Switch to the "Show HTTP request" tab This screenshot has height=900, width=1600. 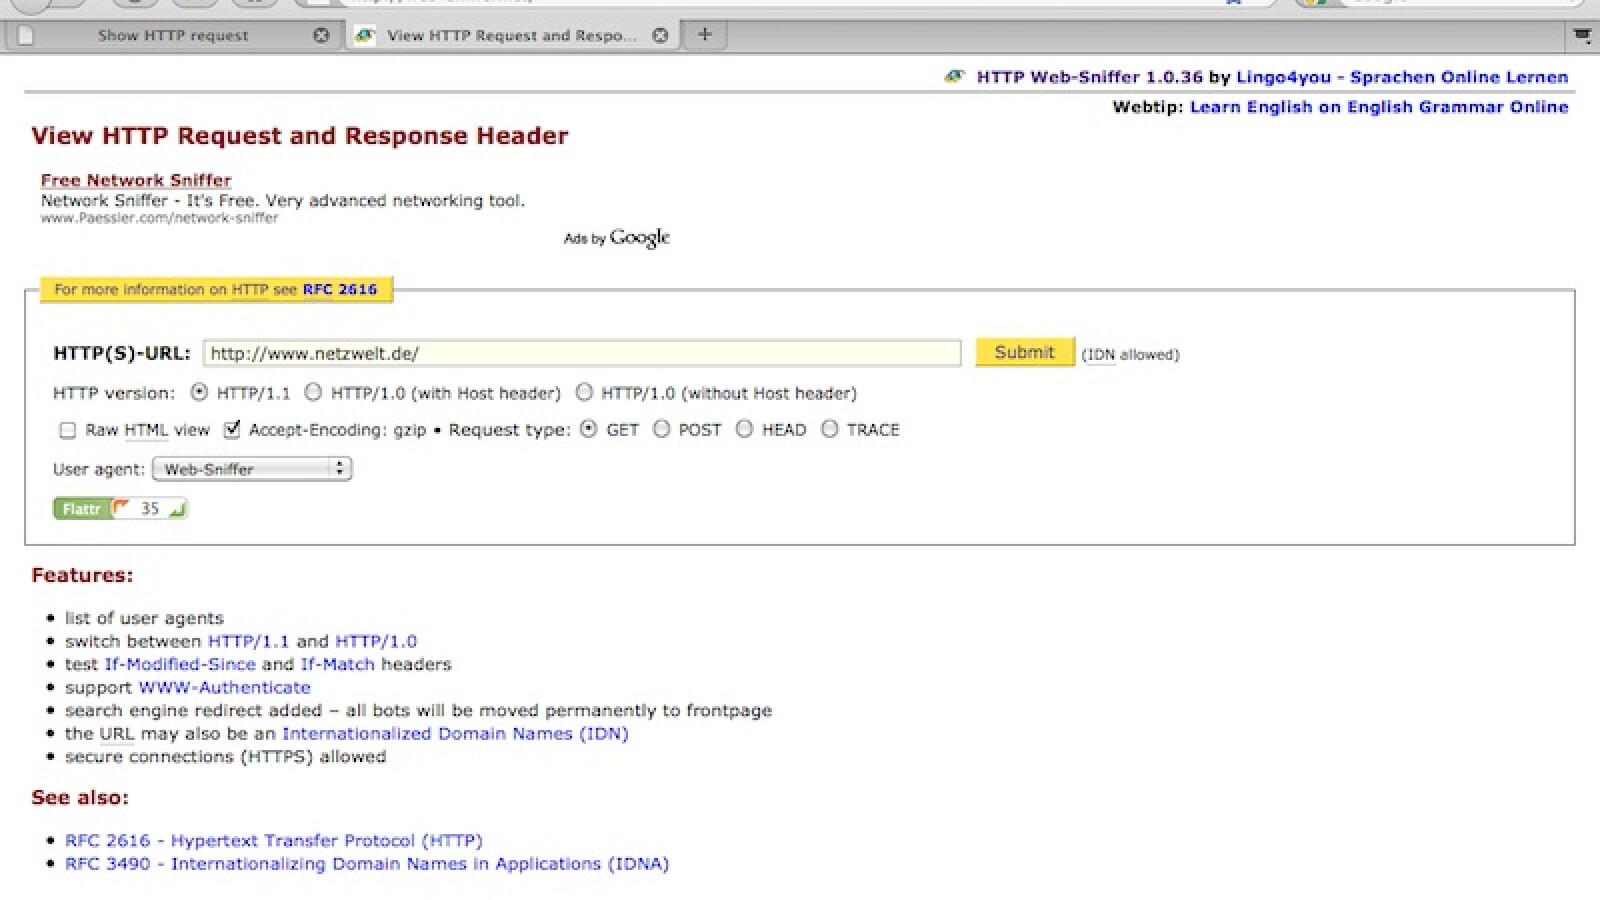pos(173,36)
